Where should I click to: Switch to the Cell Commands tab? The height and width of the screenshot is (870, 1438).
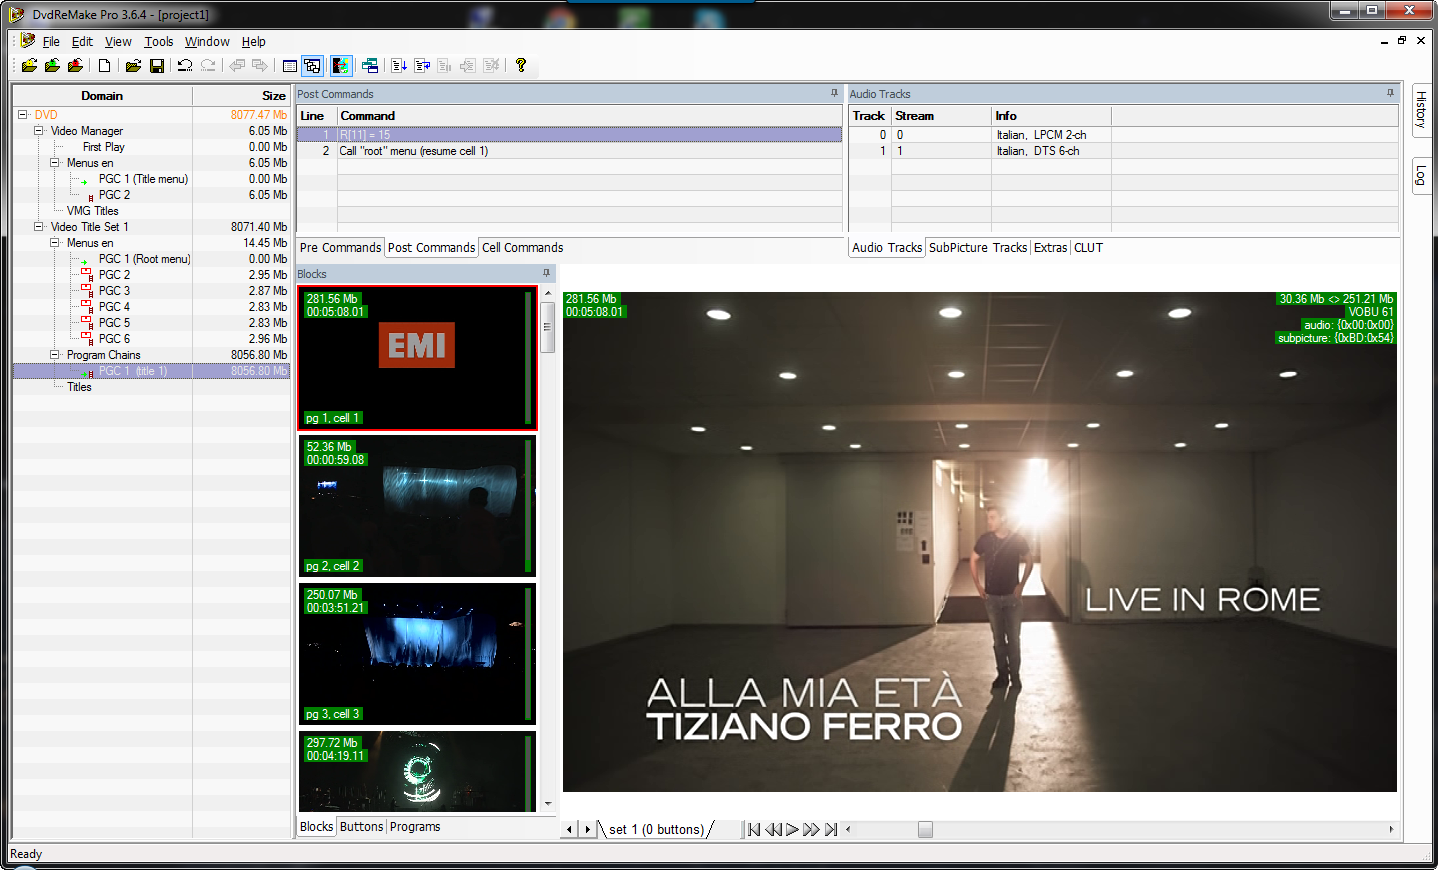(522, 248)
